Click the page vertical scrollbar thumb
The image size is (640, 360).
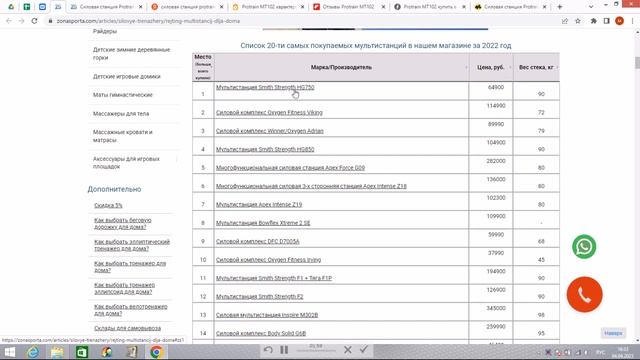coord(637,63)
